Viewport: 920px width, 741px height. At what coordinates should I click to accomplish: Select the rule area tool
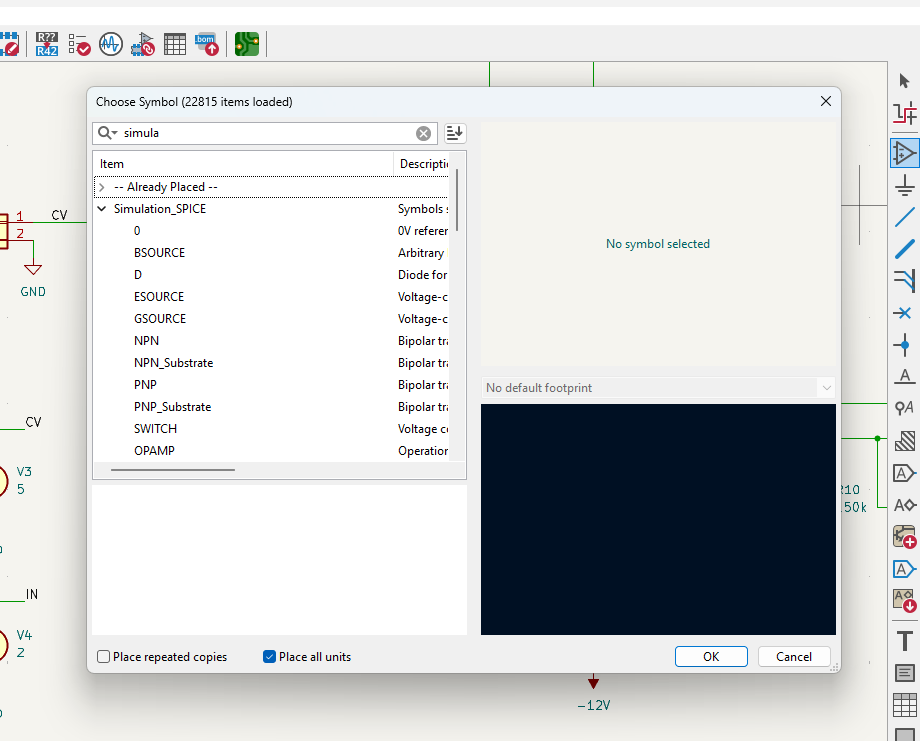tap(904, 440)
